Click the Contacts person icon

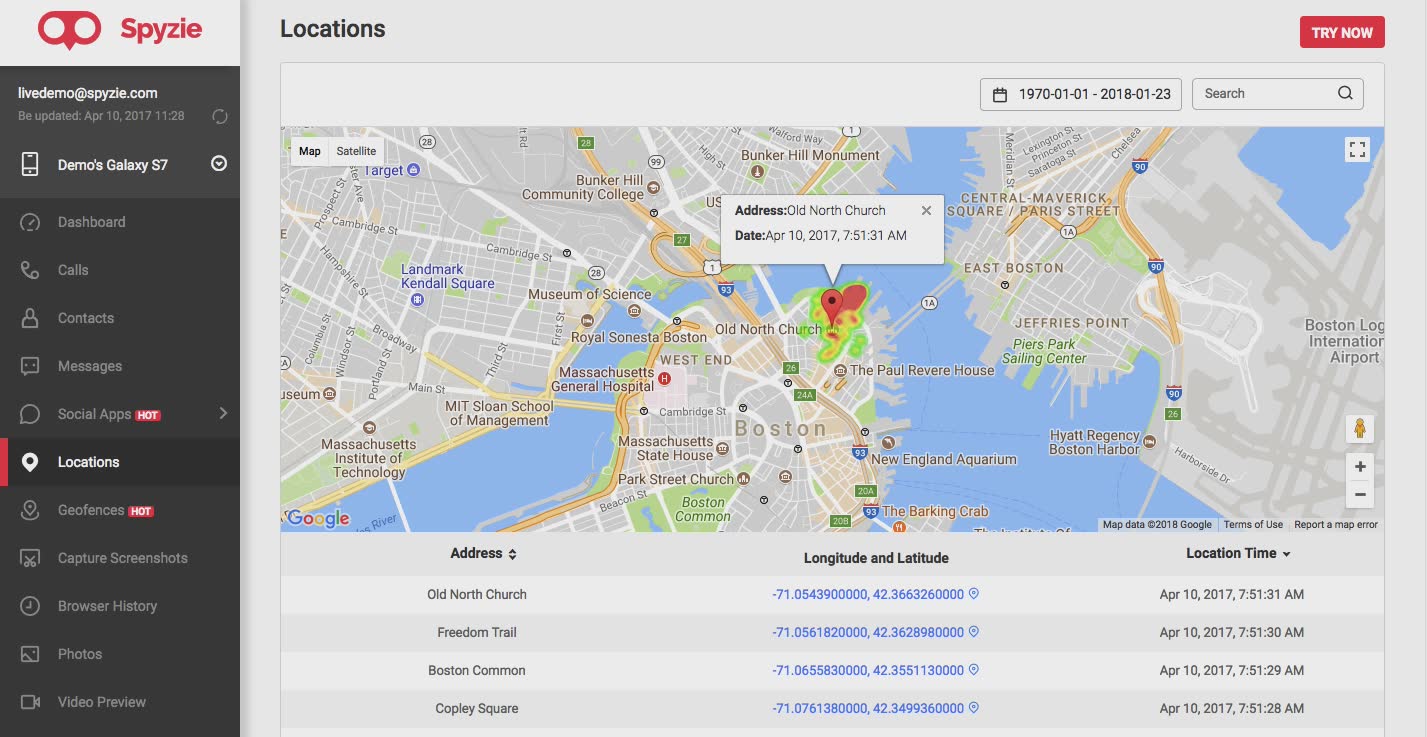(x=30, y=318)
